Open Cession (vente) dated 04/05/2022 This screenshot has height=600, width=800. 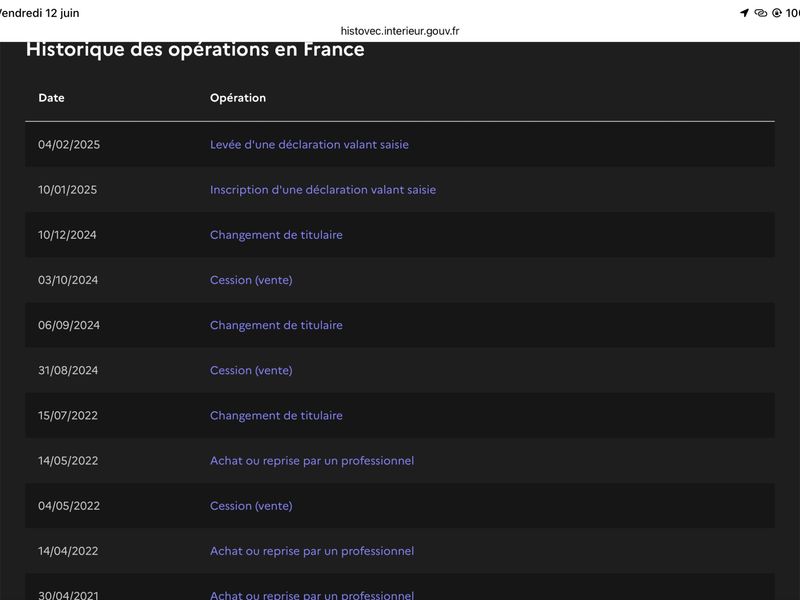[251, 506]
